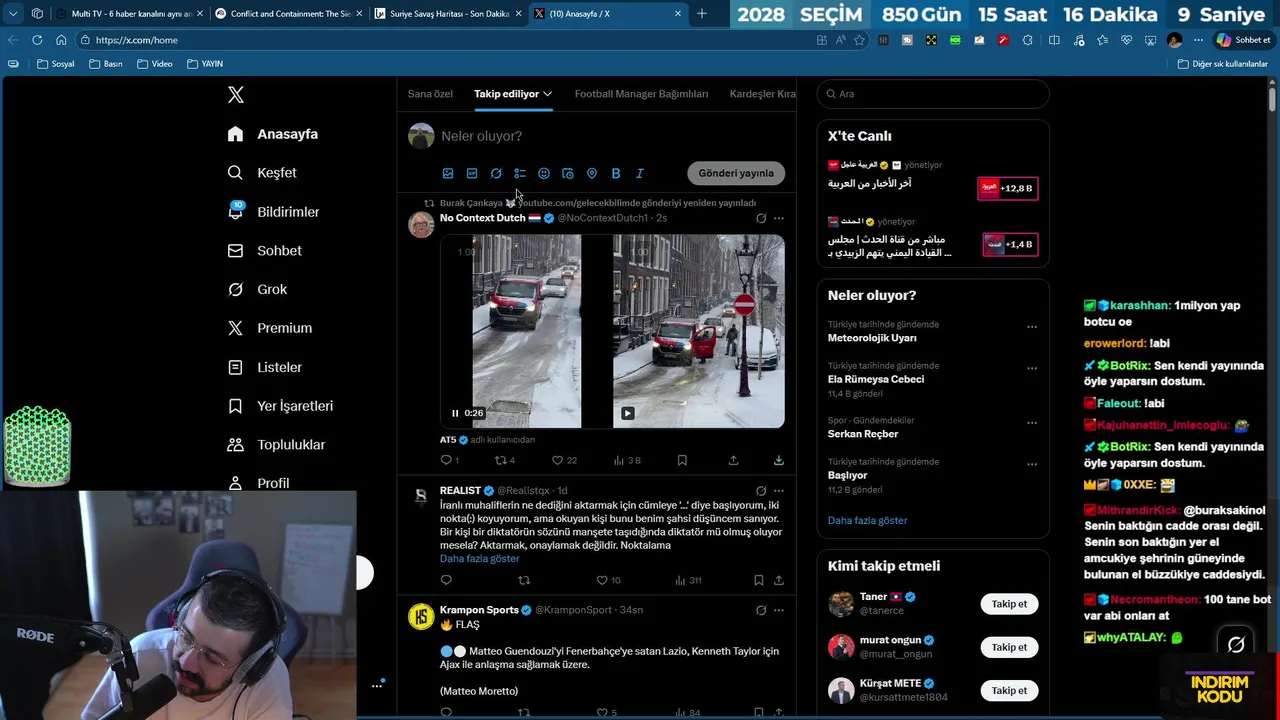
Task: Open more options on No Context Dutch post
Action: pyautogui.click(x=779, y=218)
